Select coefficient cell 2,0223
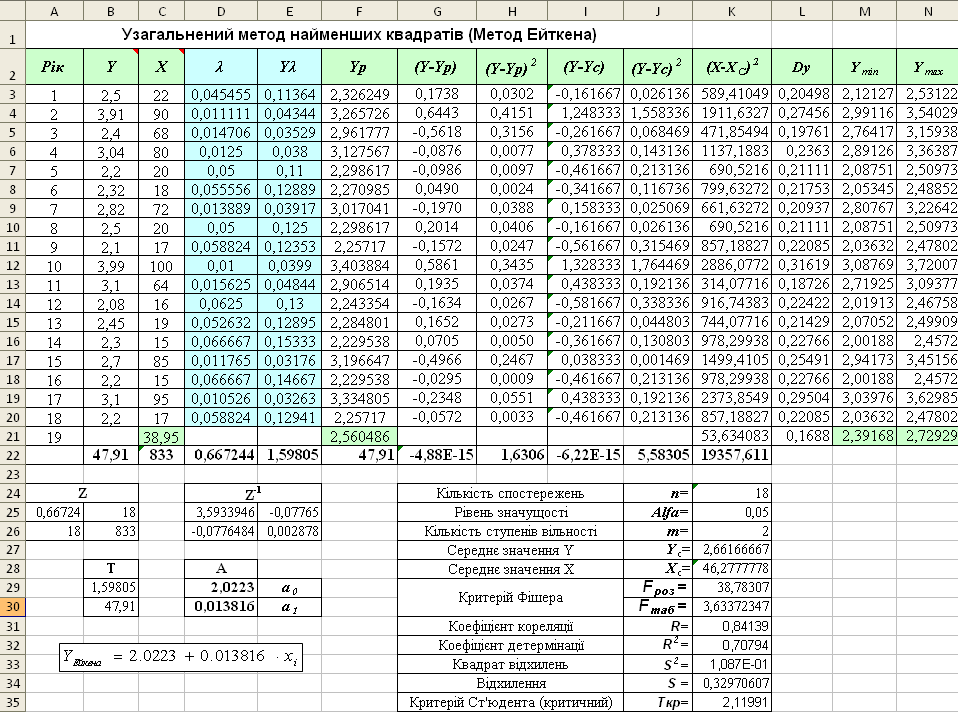This screenshot has height=712, width=958. coord(221,588)
